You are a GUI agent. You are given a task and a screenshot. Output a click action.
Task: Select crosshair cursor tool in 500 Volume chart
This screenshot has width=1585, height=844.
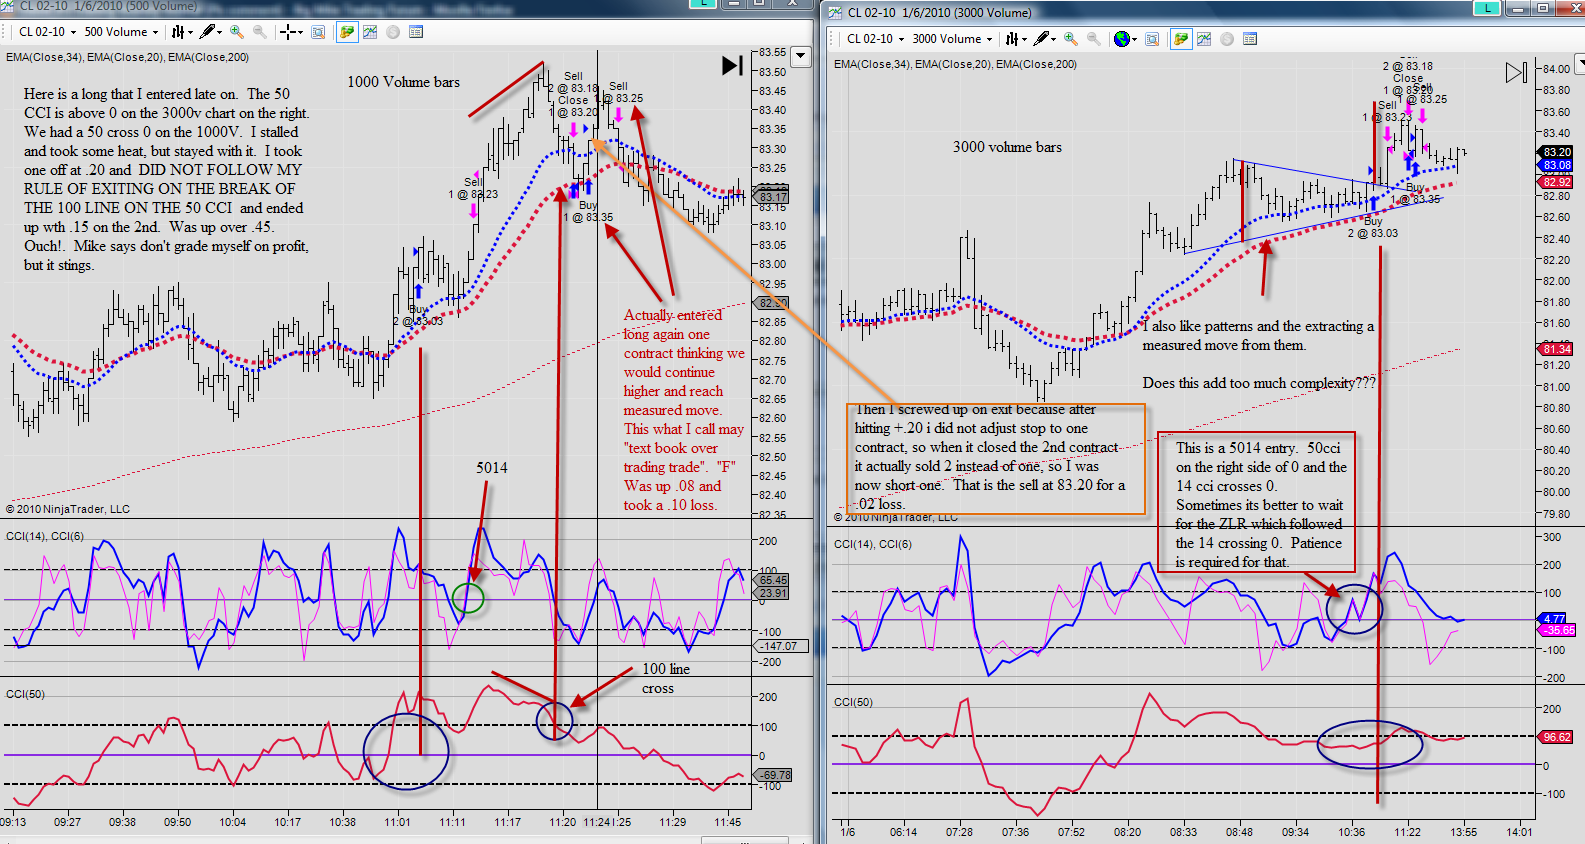click(291, 32)
